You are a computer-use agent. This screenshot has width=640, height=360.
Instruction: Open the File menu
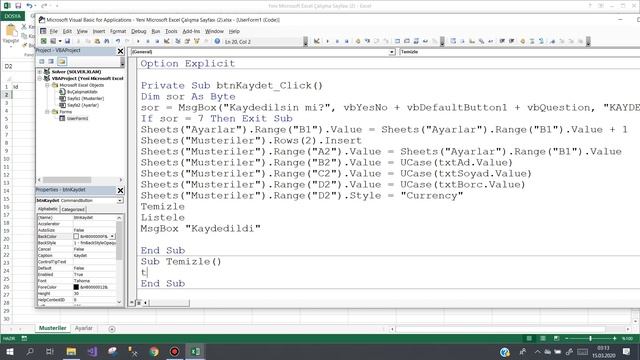pos(53,31)
